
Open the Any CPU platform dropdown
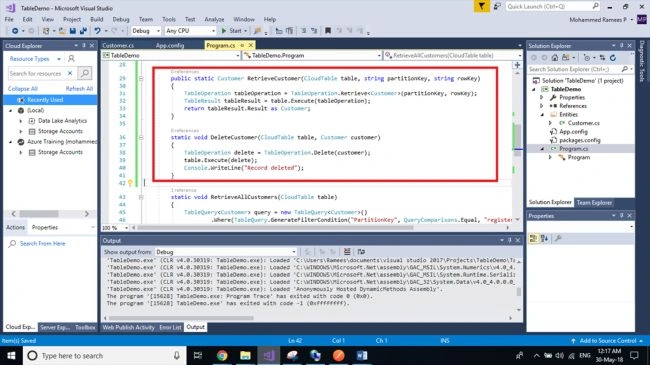pyautogui.click(x=190, y=31)
